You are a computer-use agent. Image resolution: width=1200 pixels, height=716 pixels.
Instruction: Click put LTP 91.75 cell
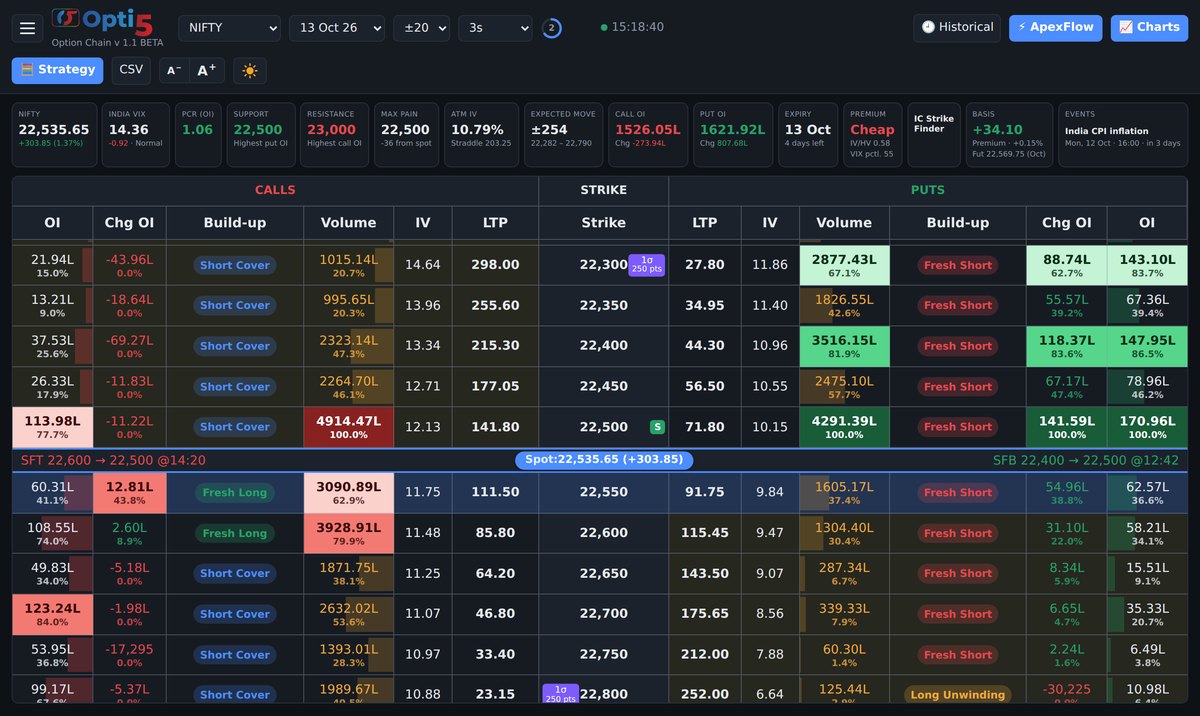pos(704,492)
